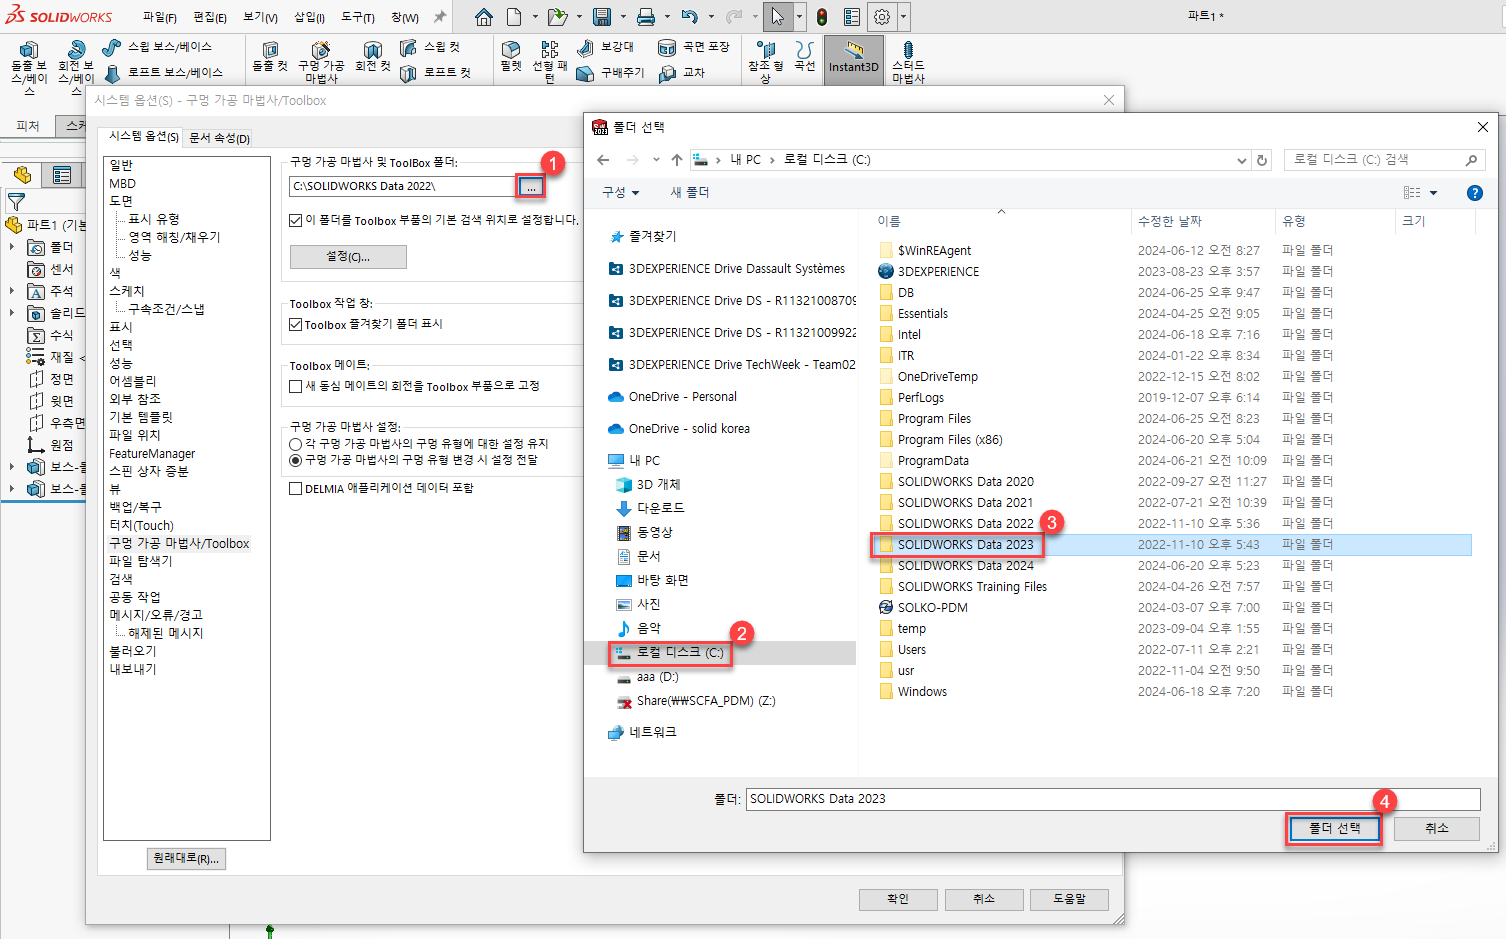1506x939 pixels.
Task: Select 구멍 유형 변경 시 설정 전달 radio
Action: pos(296,460)
